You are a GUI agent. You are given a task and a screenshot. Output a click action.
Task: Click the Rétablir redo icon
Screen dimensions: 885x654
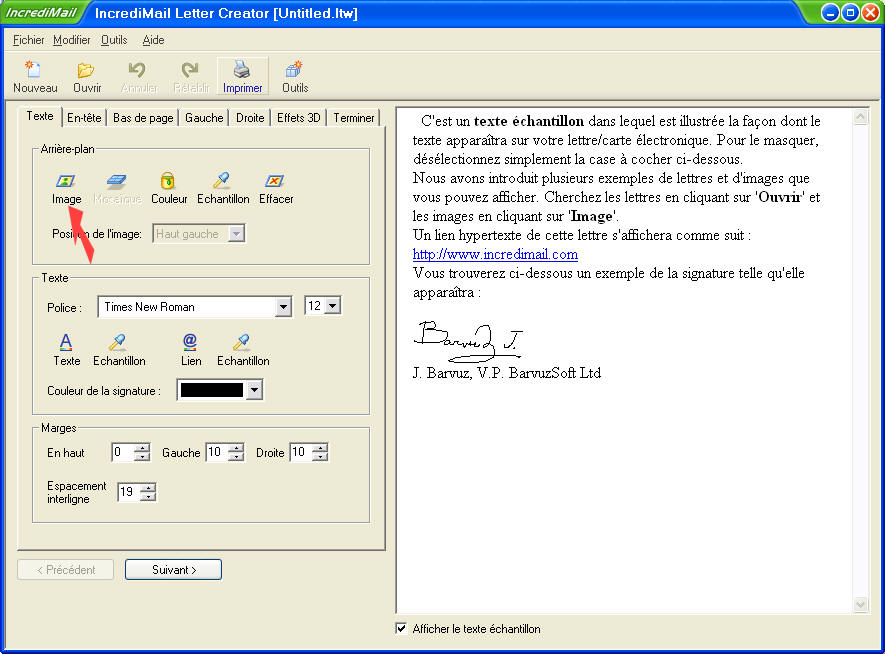pos(191,77)
